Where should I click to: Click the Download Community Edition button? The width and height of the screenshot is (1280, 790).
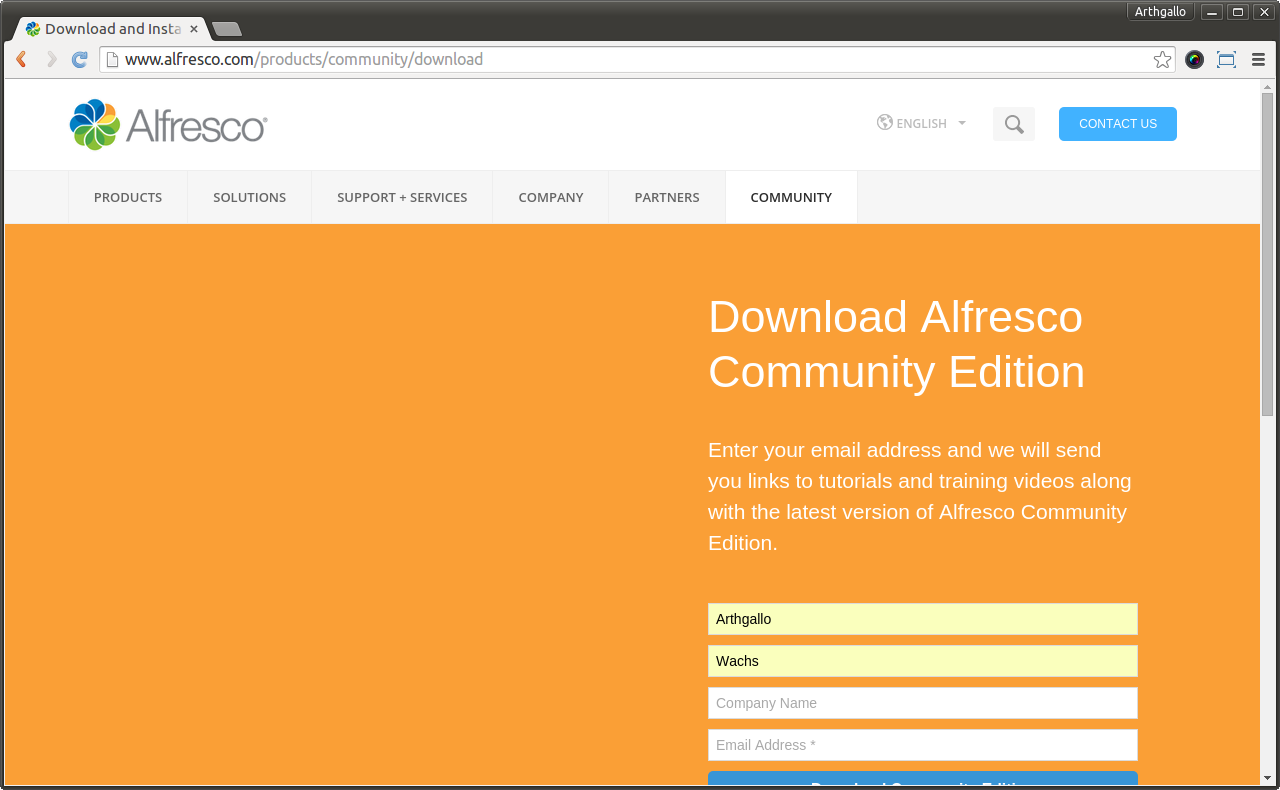click(923, 779)
